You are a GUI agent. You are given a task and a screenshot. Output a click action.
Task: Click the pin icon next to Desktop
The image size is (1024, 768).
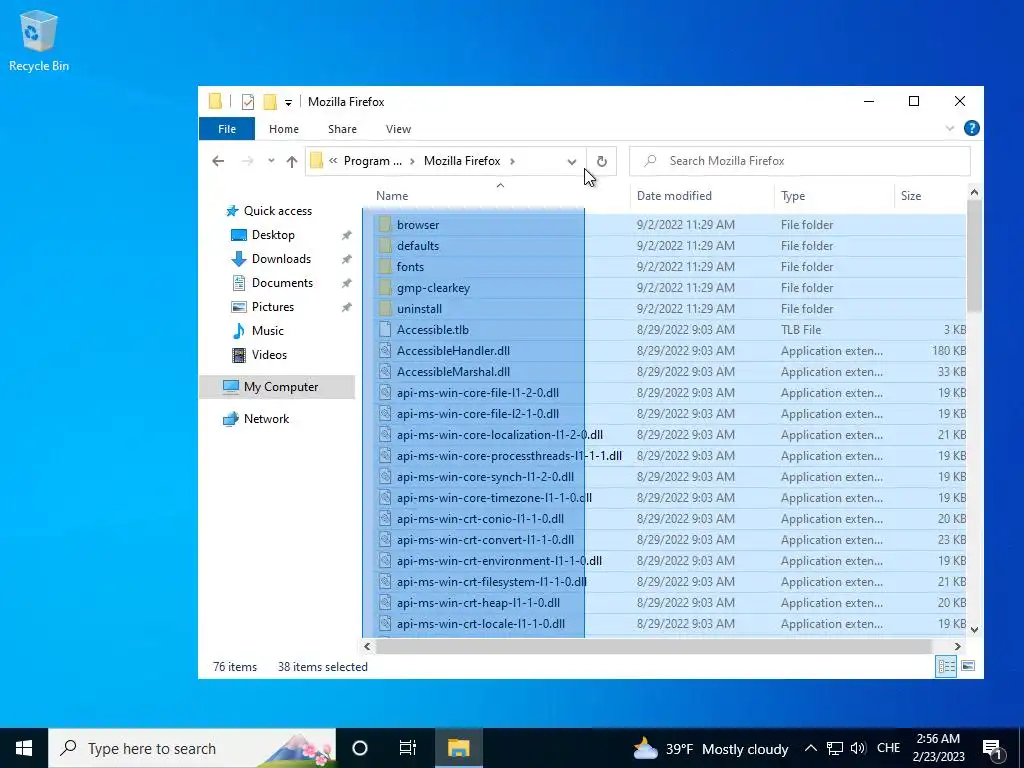(346, 235)
